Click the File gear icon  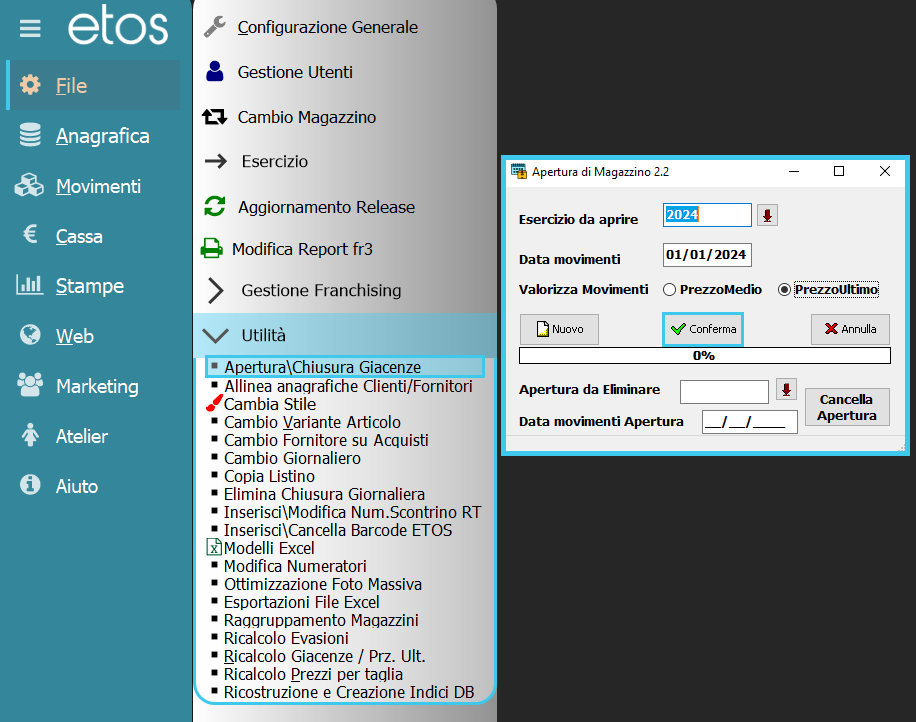(x=30, y=85)
